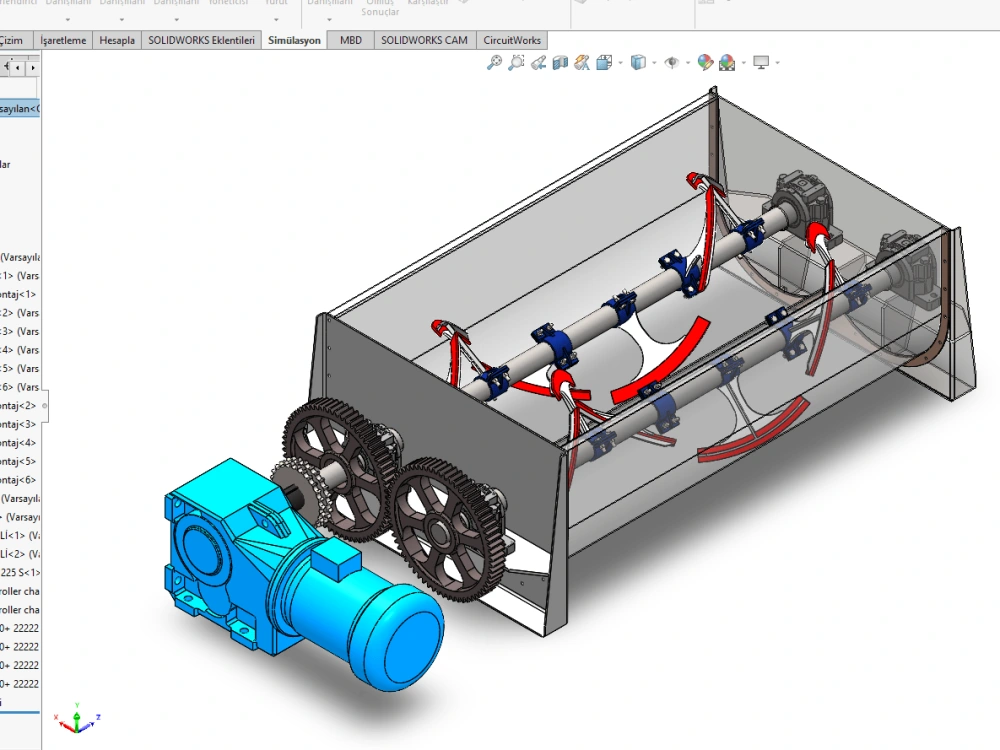Open the SOLIDWORKS CAM tab
The height and width of the screenshot is (750, 1000).
click(424, 40)
